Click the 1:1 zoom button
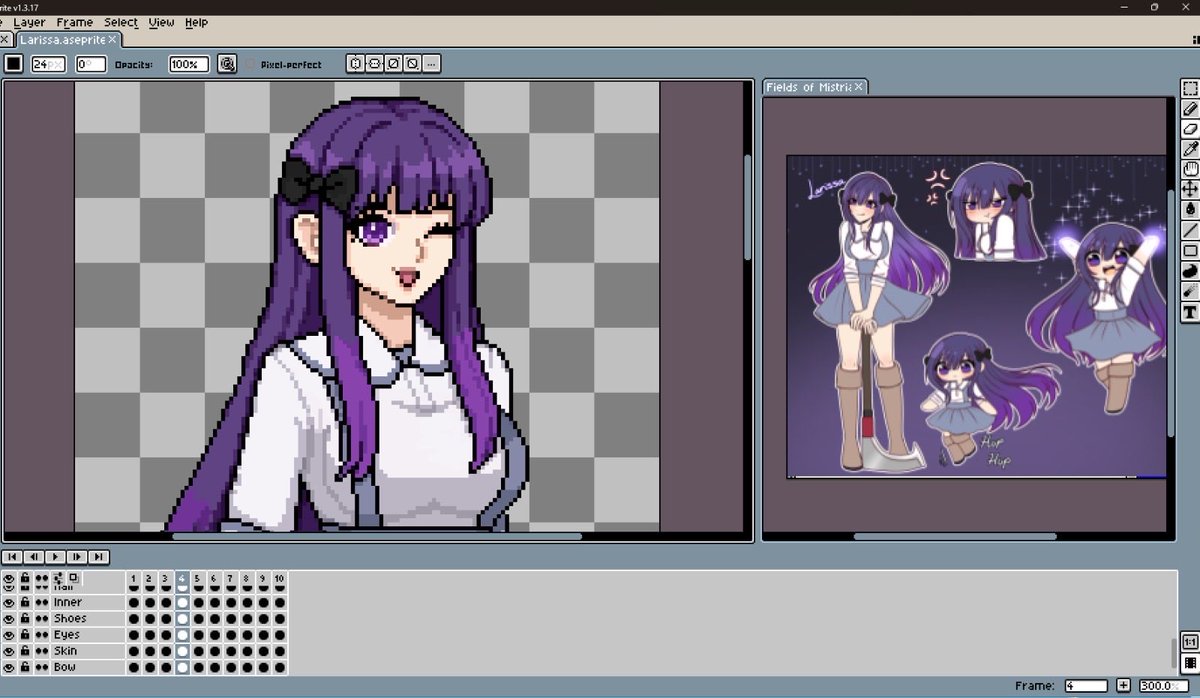This screenshot has width=1200, height=698. click(x=1190, y=642)
